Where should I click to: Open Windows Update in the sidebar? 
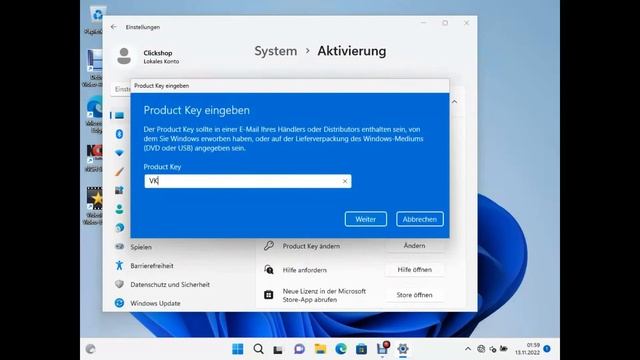click(x=155, y=303)
